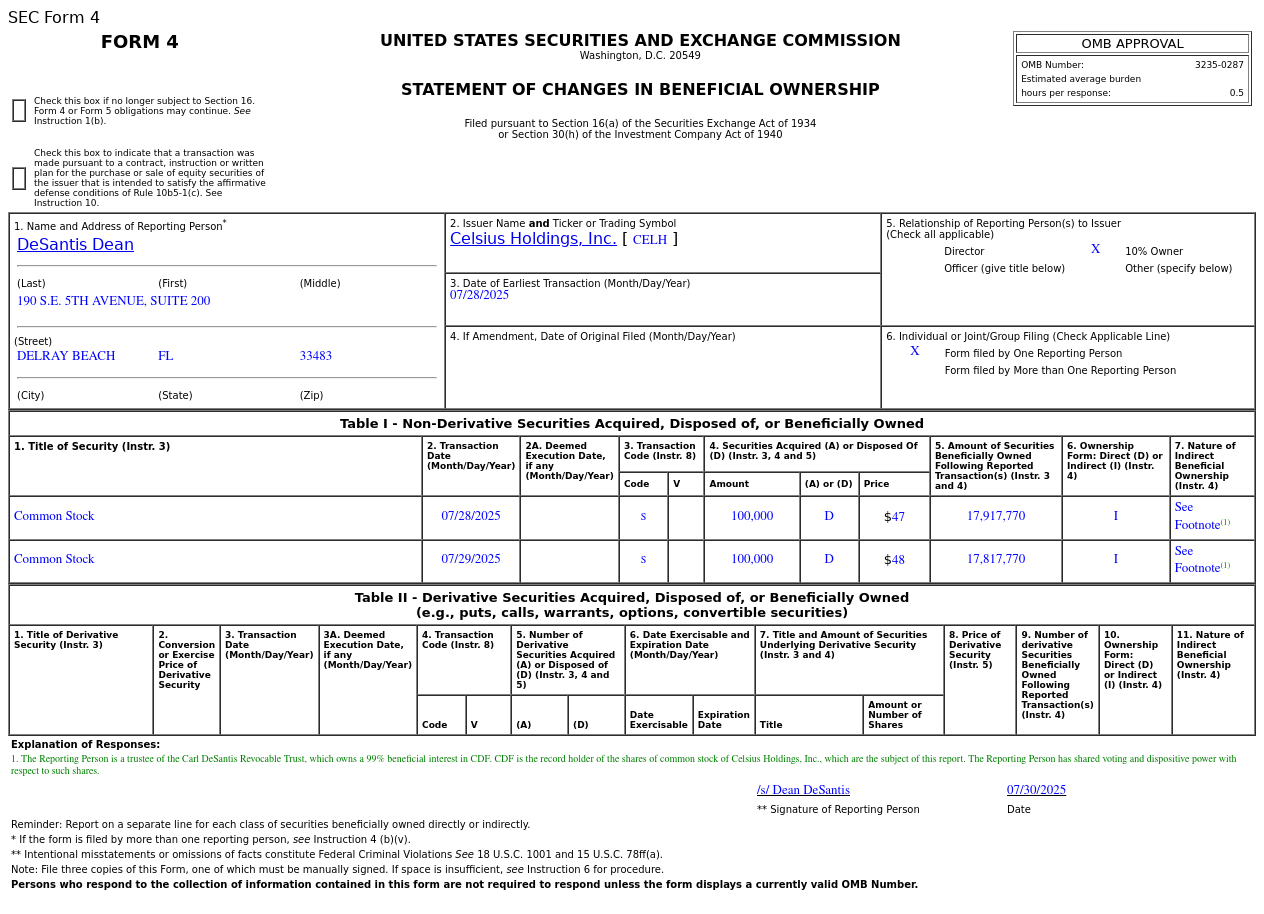Click the Table II Derivative Securities heading
Viewport: 1264px width, 914px height.
(632, 605)
